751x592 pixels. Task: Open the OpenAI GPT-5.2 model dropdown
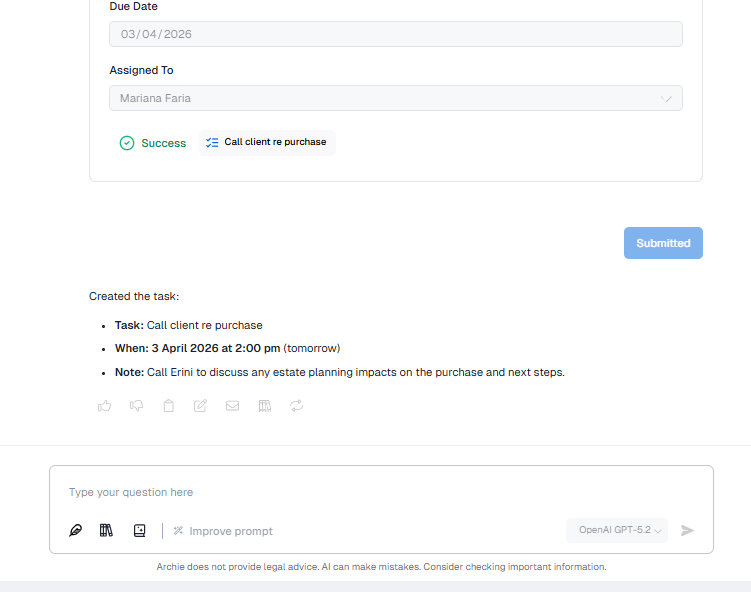click(x=616, y=531)
